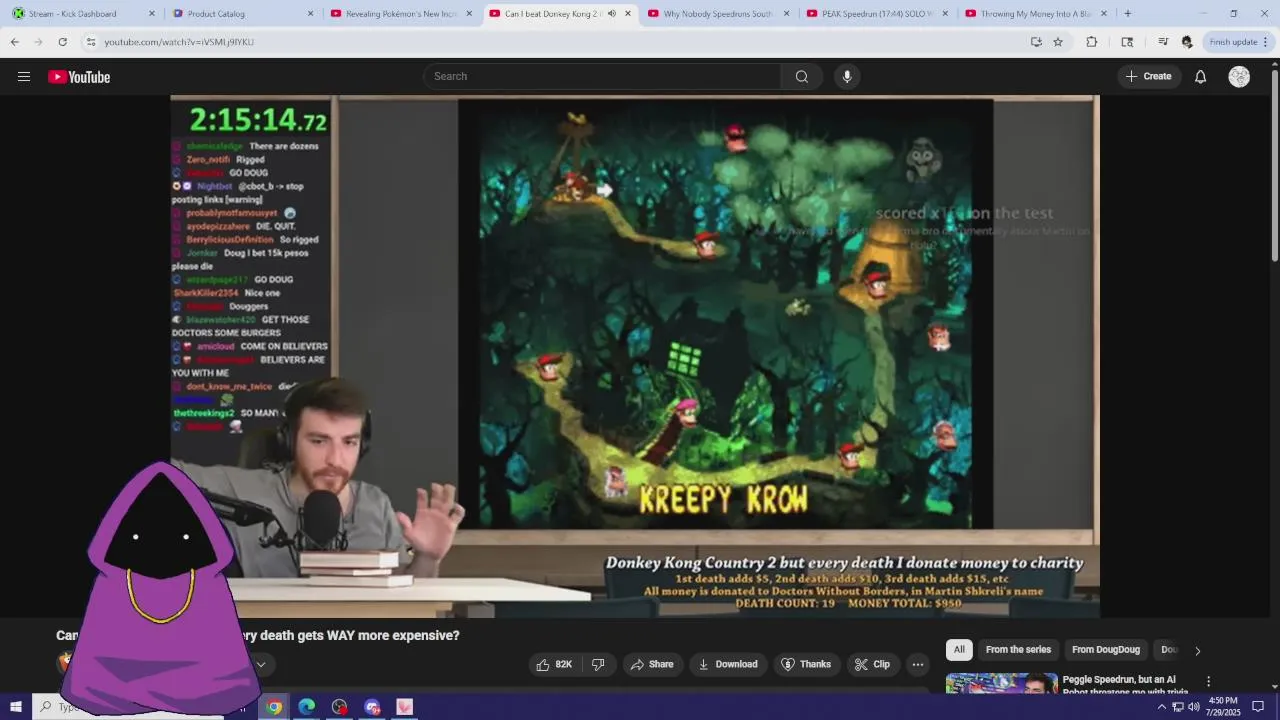Close the Product Catalog tab
Screen dimensions: 1280x720
click(x=310, y=14)
